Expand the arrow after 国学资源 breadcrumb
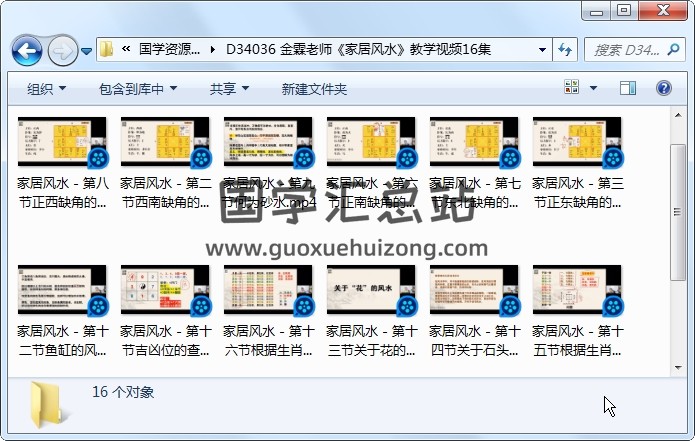This screenshot has height=441, width=695. click(213, 49)
